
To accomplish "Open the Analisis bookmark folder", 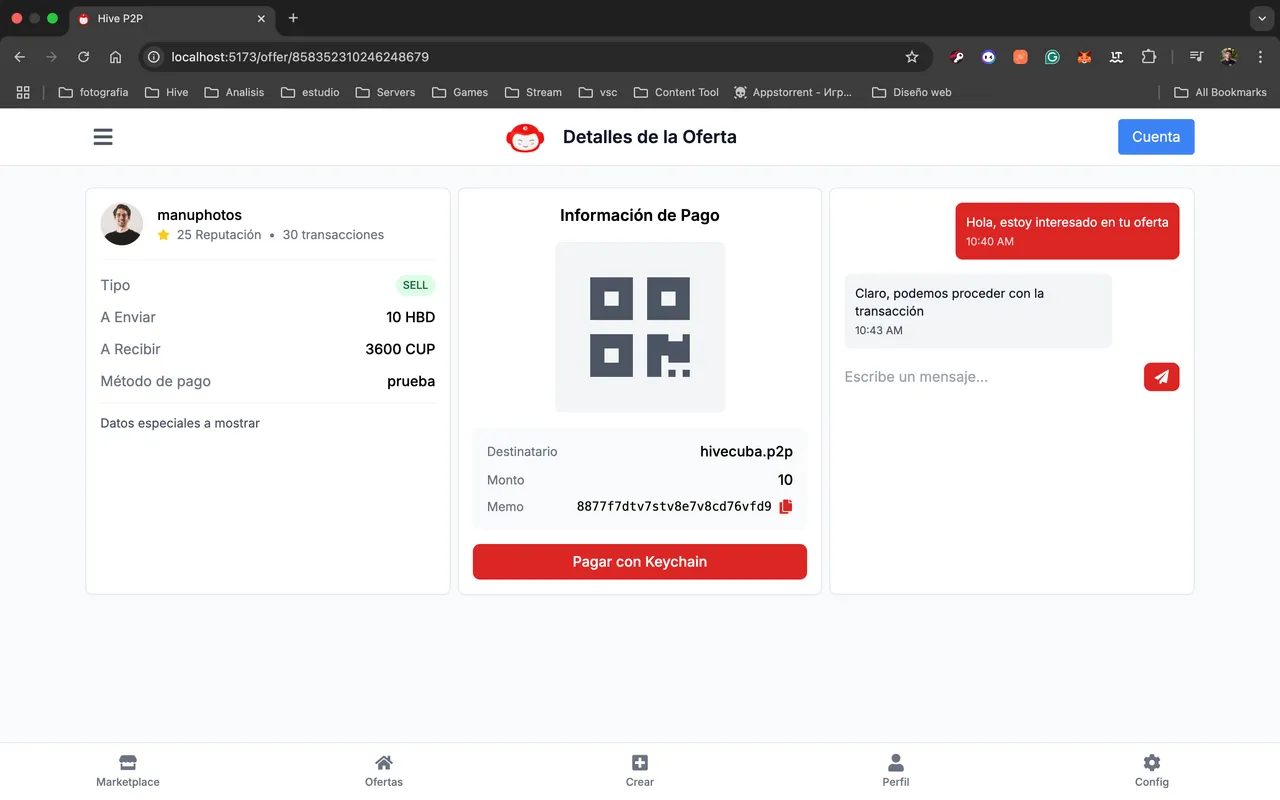I will (234, 92).
